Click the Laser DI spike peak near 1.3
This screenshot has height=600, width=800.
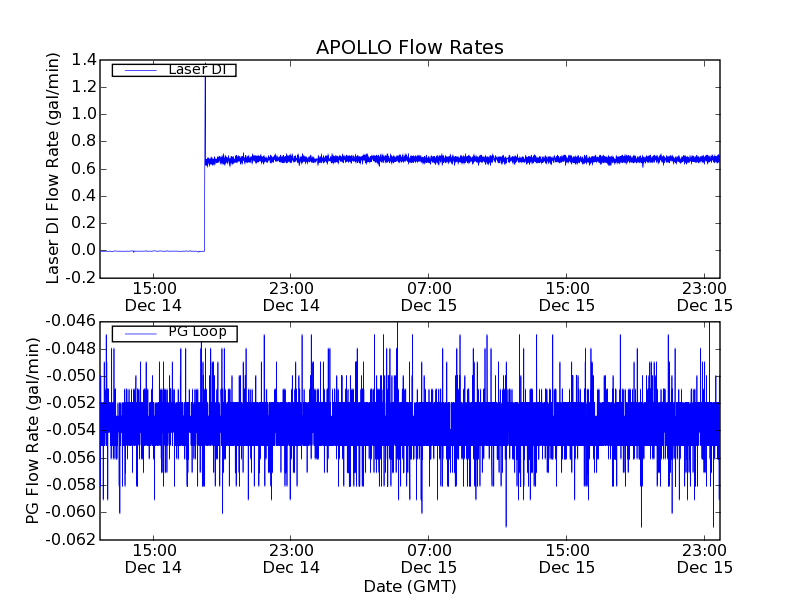point(205,78)
